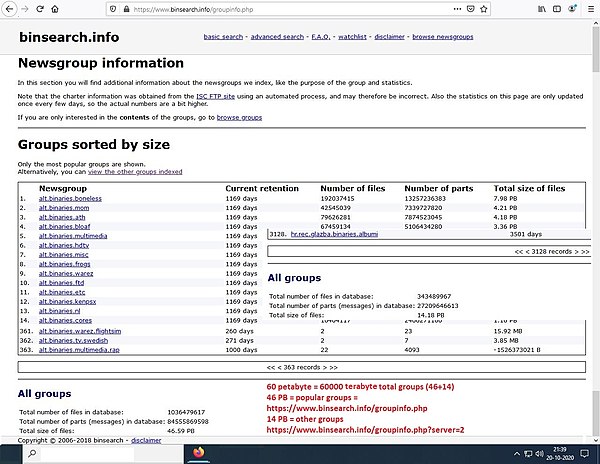Open the Firefox account icon
The height and width of the screenshot is (464, 600).
point(572,9)
